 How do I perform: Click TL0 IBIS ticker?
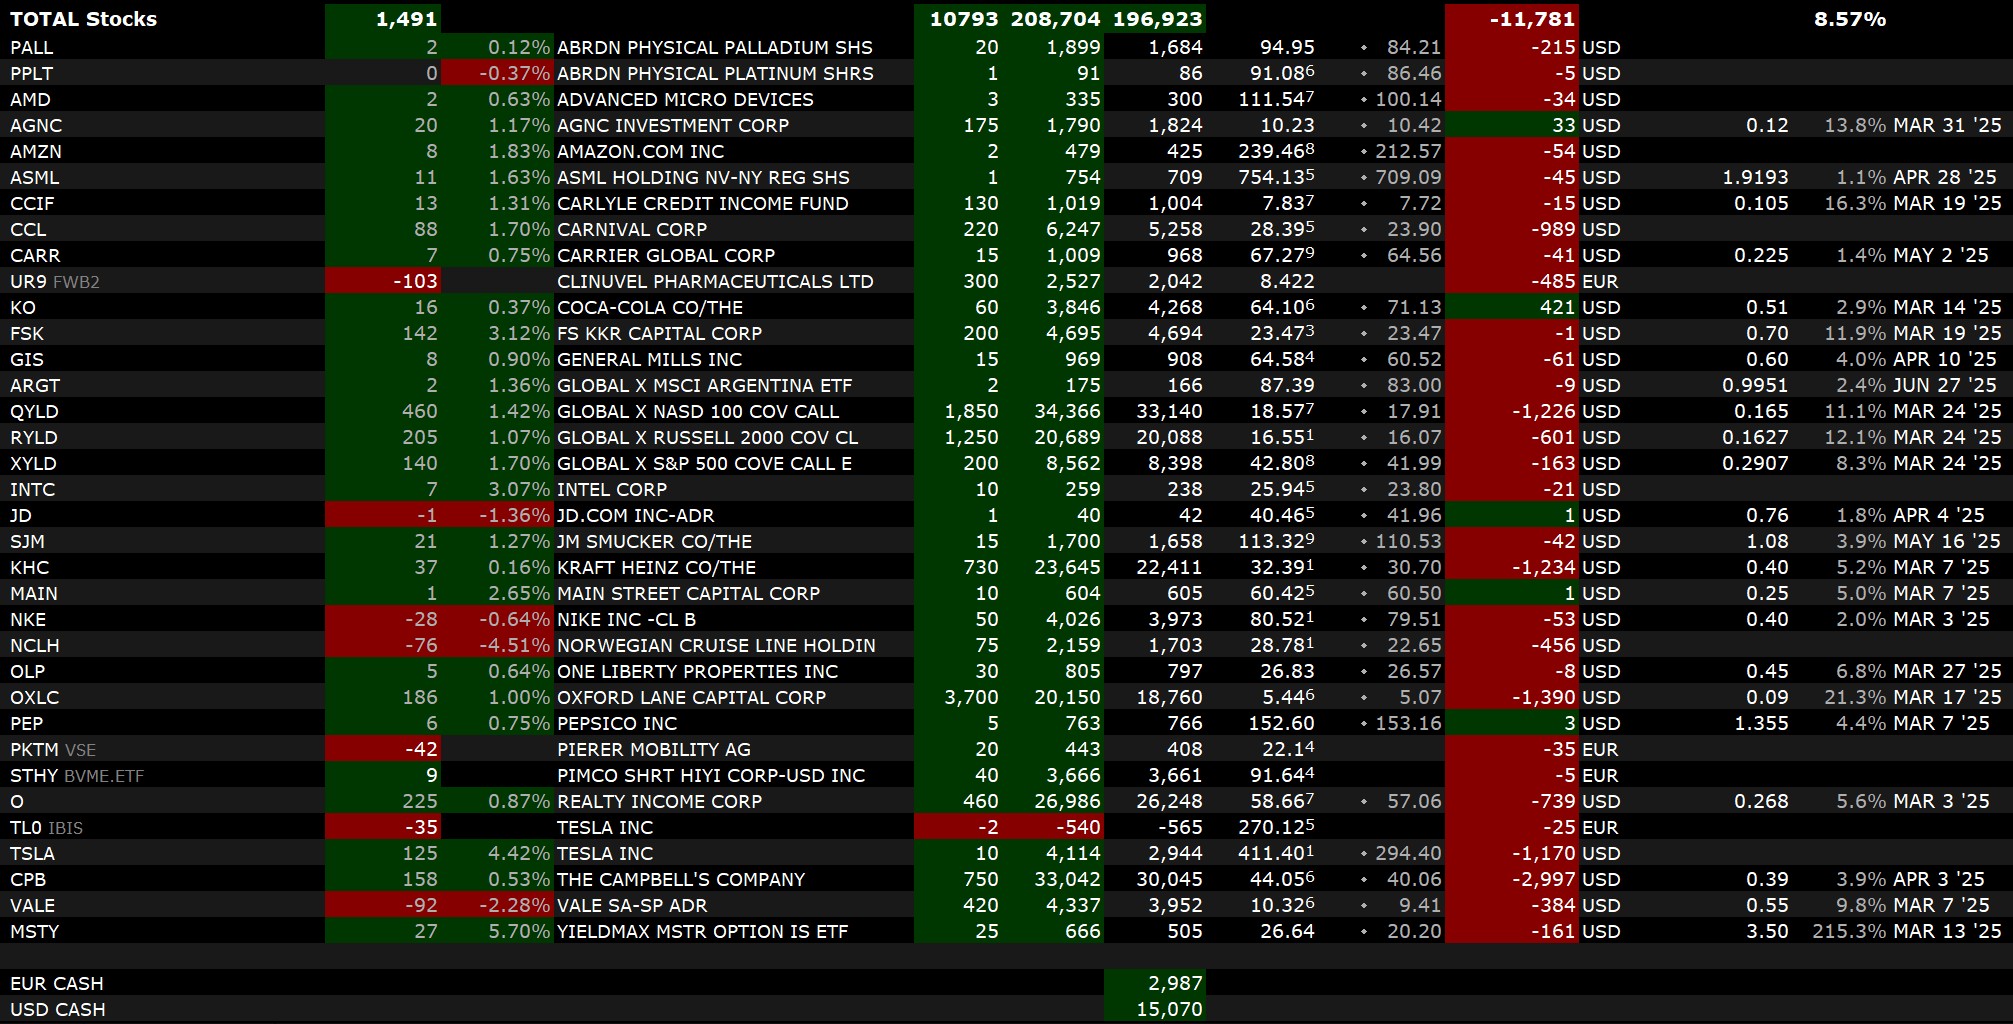click(x=46, y=827)
